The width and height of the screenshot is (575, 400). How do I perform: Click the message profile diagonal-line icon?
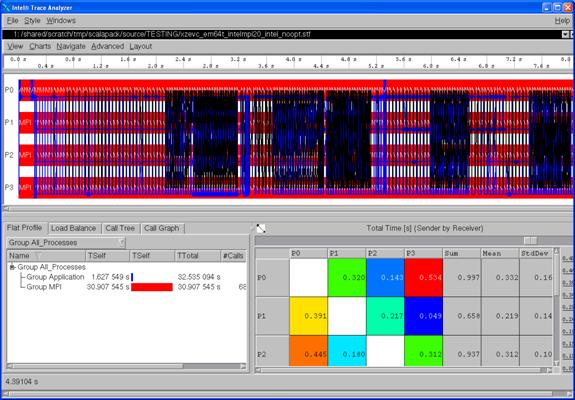[x=261, y=228]
